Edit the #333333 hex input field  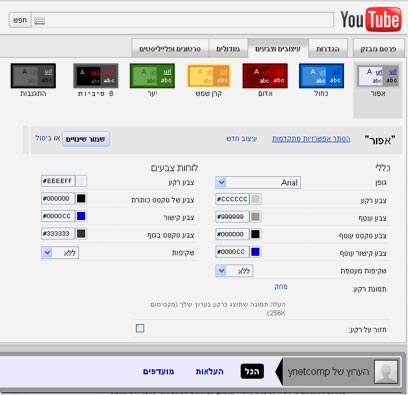58,234
